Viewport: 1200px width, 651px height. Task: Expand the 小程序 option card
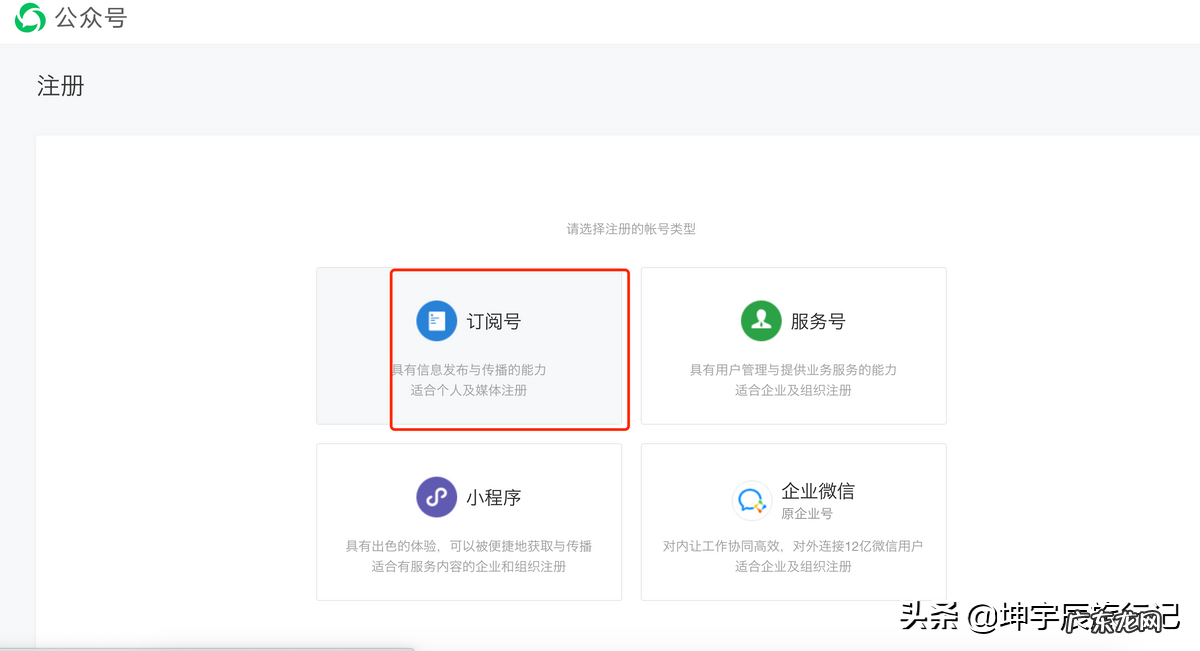(469, 521)
